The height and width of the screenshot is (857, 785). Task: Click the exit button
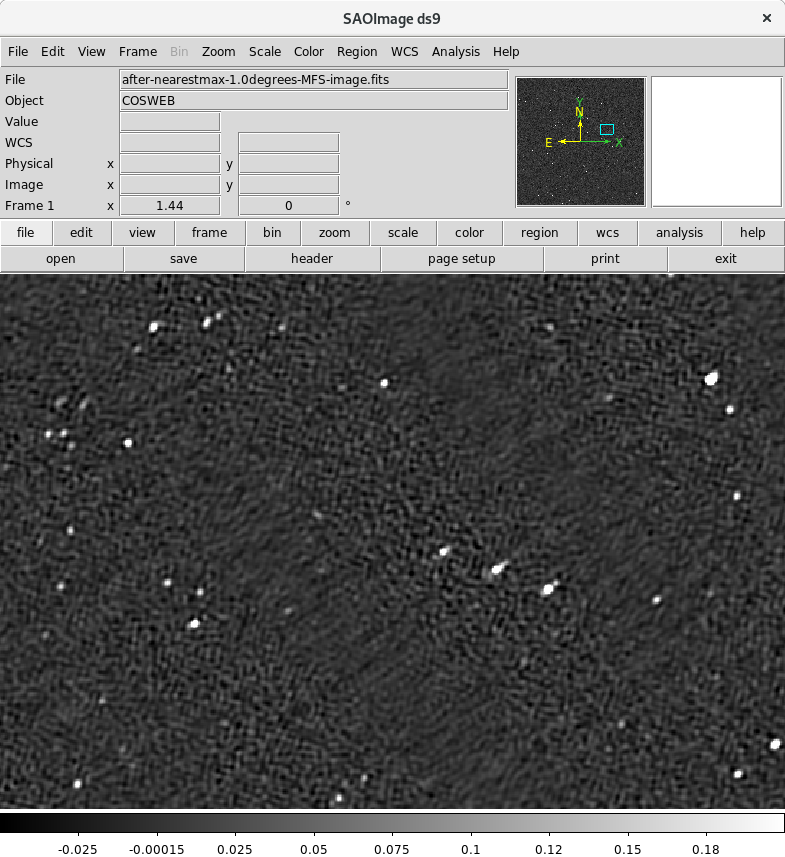[726, 259]
